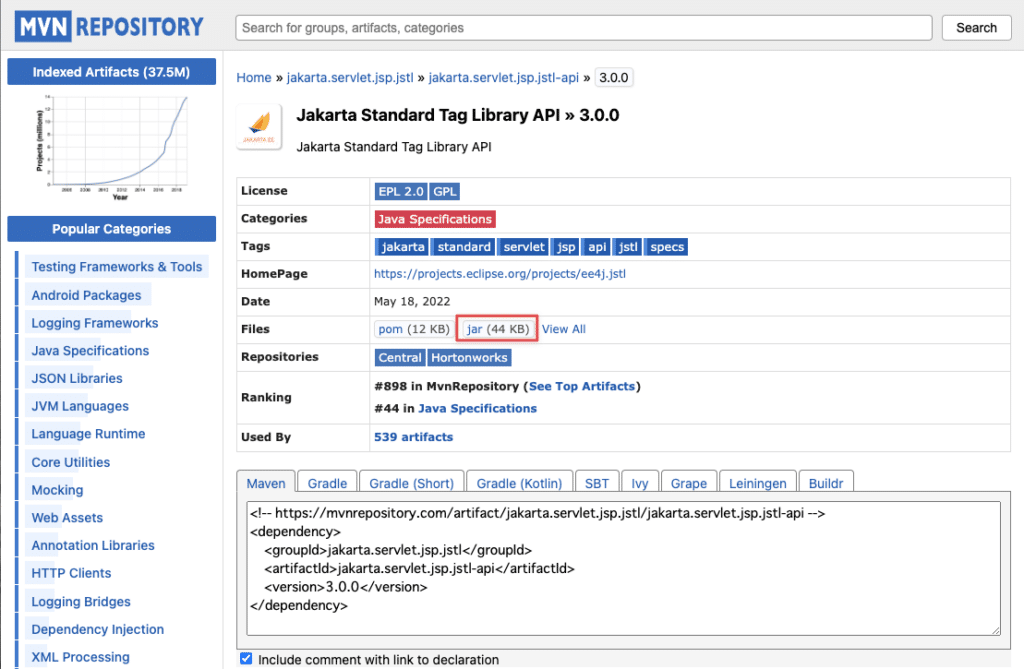
Task: Switch to the Gradle tab
Action: coord(326,482)
